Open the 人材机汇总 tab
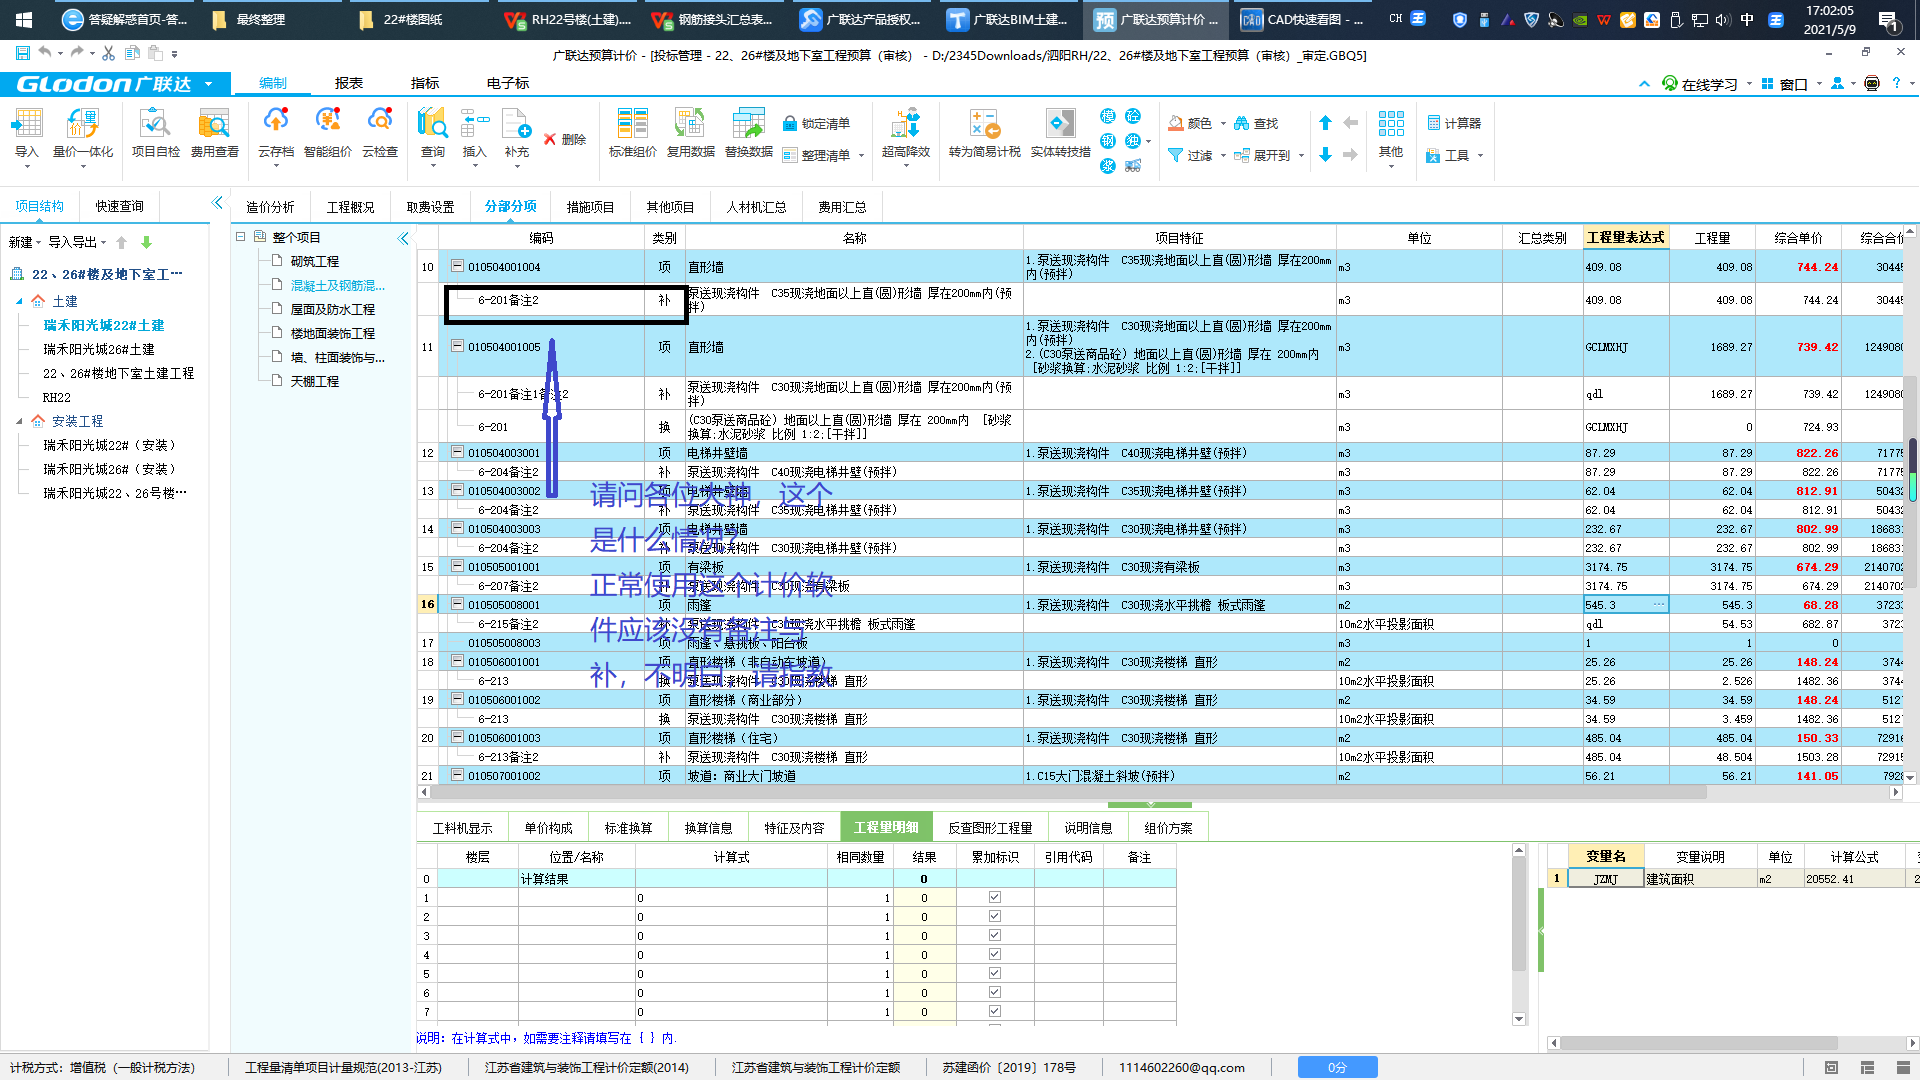Viewport: 1920px width, 1080px height. point(756,207)
